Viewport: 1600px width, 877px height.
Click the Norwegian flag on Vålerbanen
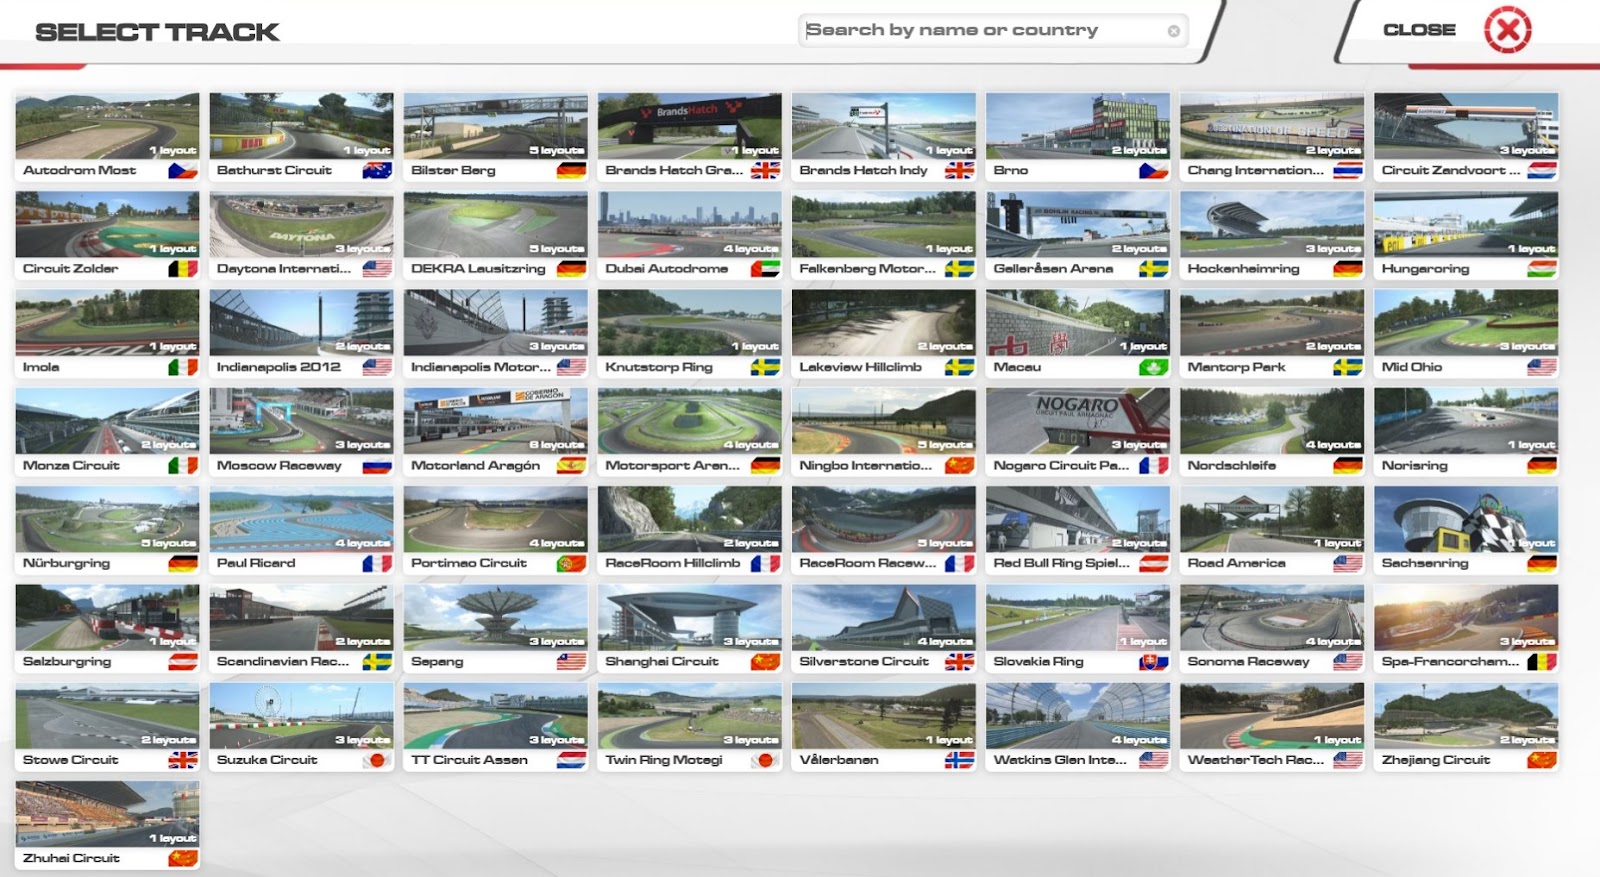959,760
